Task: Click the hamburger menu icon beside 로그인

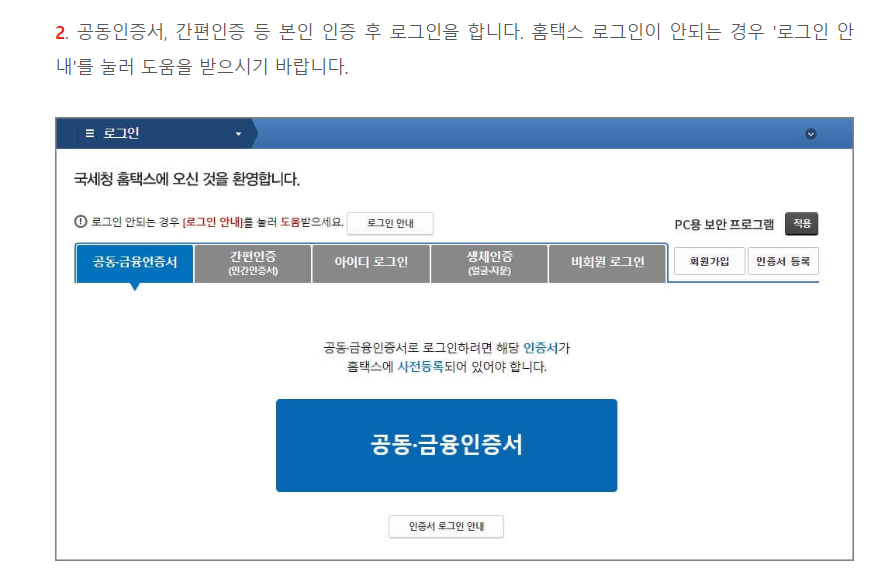Action: pos(90,133)
